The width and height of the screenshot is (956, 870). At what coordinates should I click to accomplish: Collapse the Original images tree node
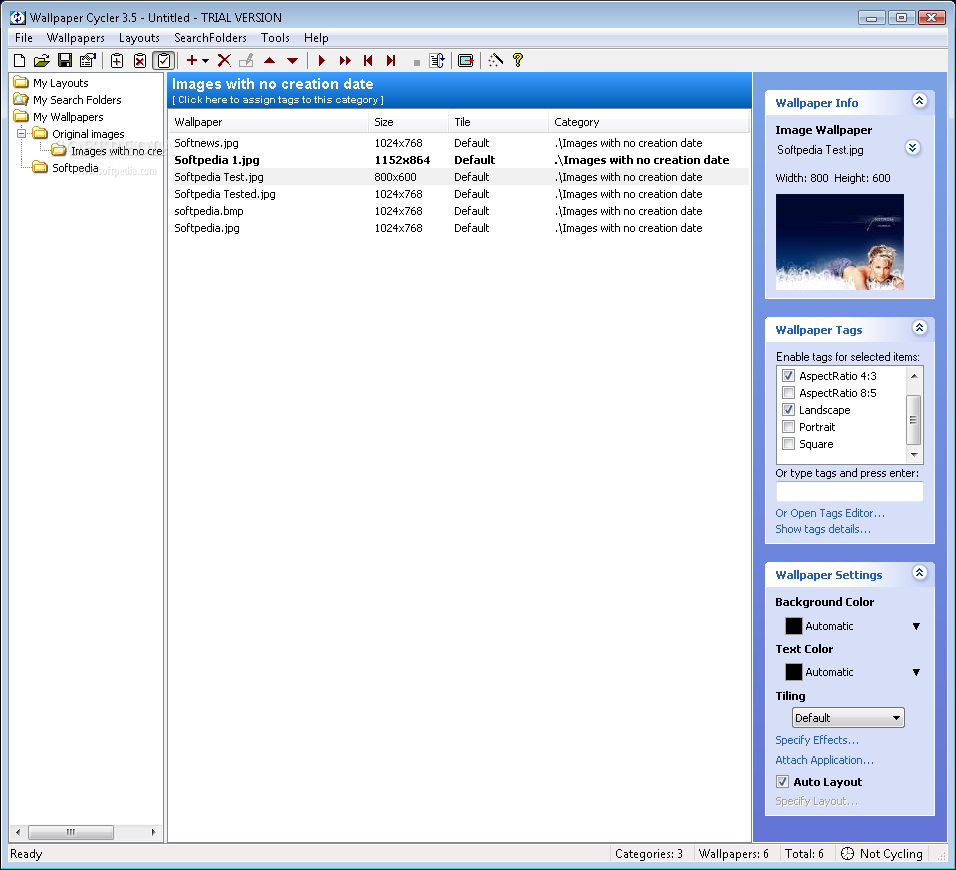tap(21, 134)
